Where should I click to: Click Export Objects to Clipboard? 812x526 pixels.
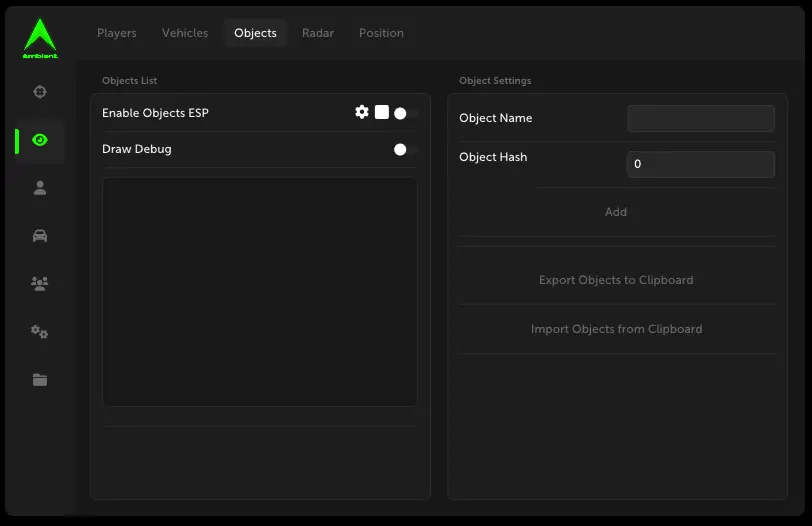pyautogui.click(x=616, y=280)
